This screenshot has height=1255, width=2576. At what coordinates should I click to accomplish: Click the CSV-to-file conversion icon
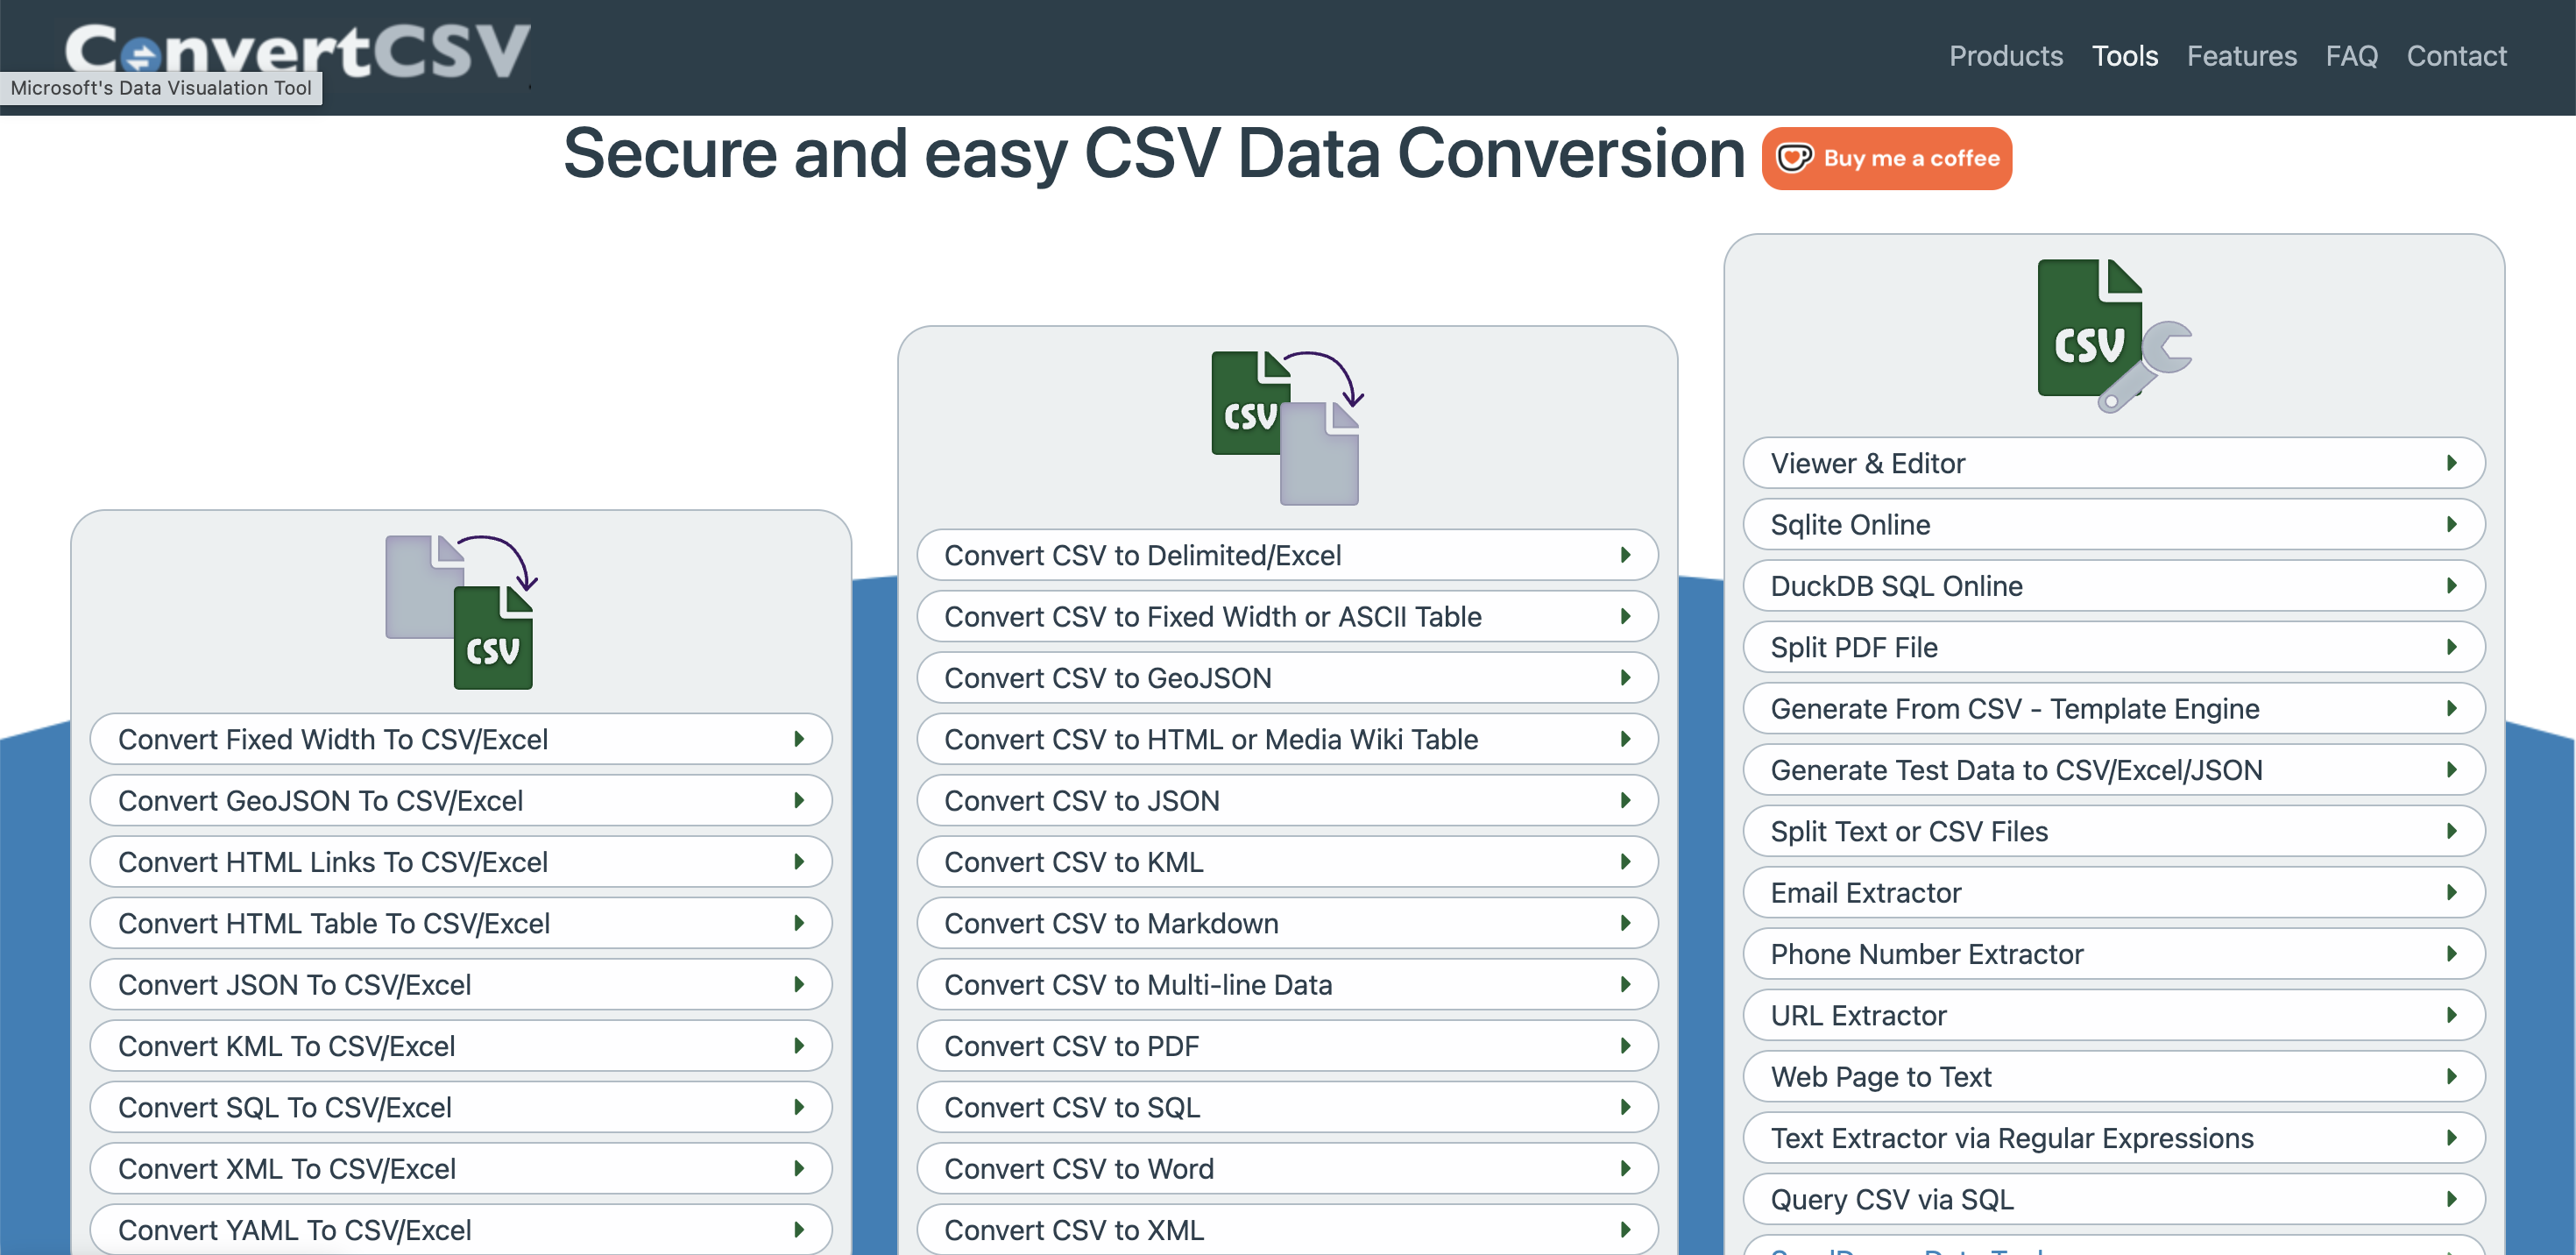pyautogui.click(x=1286, y=427)
